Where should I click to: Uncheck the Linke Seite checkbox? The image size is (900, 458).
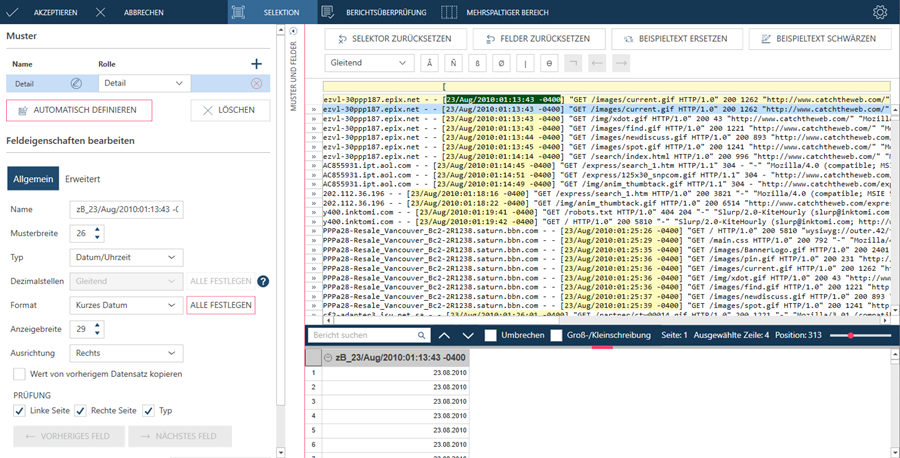point(20,410)
